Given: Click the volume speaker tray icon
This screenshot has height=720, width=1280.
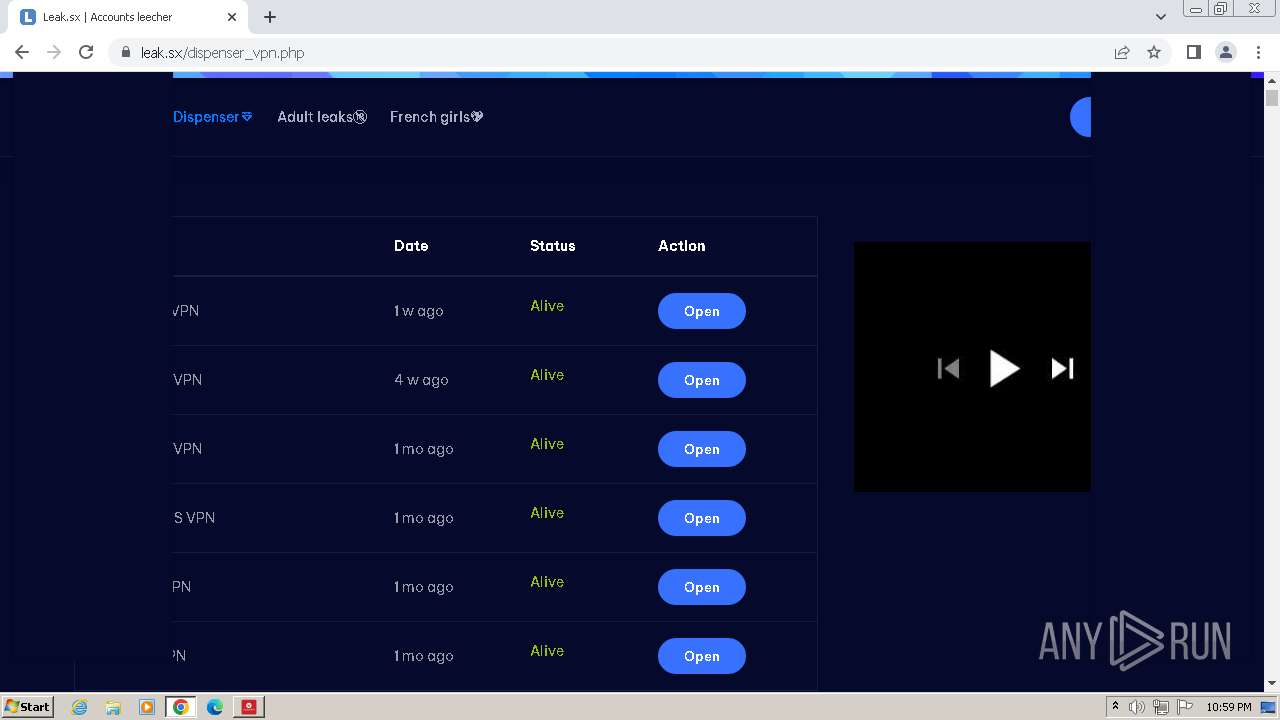Looking at the screenshot, I should click(1137, 707).
